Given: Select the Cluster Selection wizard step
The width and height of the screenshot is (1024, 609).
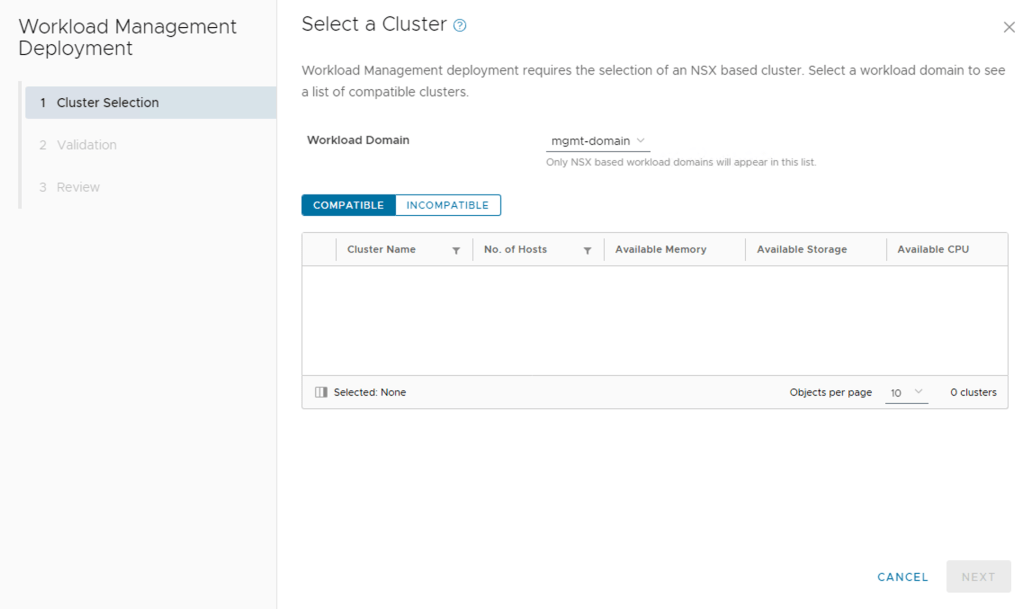Looking at the screenshot, I should [x=108, y=103].
